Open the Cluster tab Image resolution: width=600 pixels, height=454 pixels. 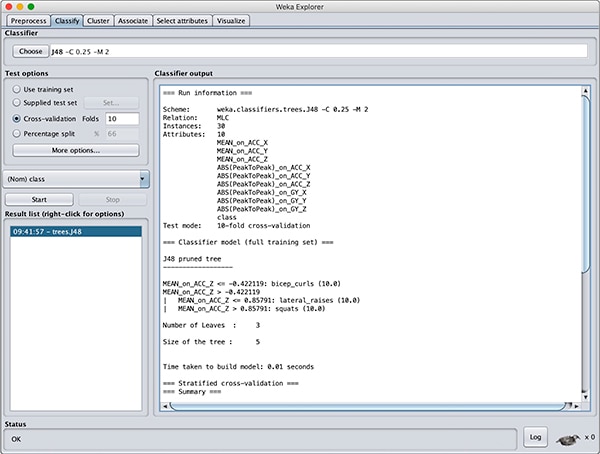(x=98, y=20)
